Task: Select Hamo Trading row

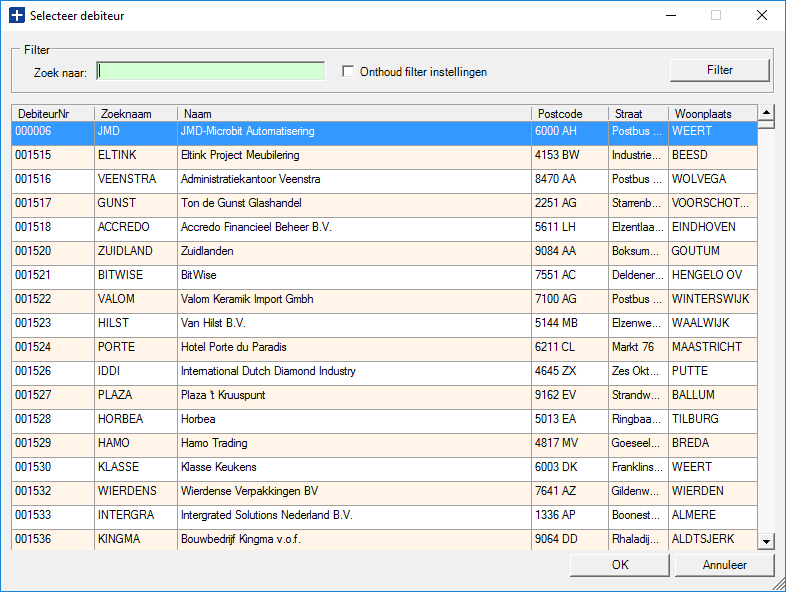Action: (384, 446)
